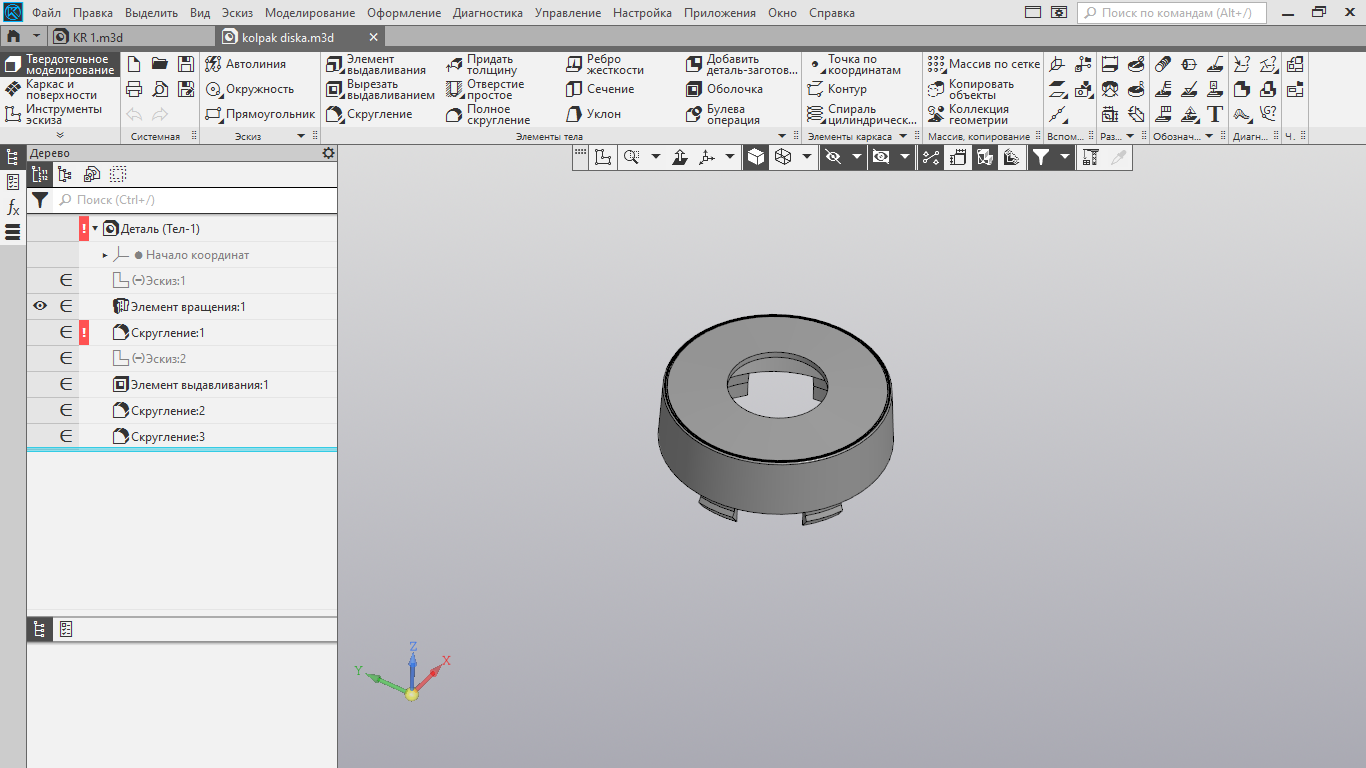Expand tool sets list chevron
The image size is (1366, 768).
pyautogui.click(x=60, y=135)
